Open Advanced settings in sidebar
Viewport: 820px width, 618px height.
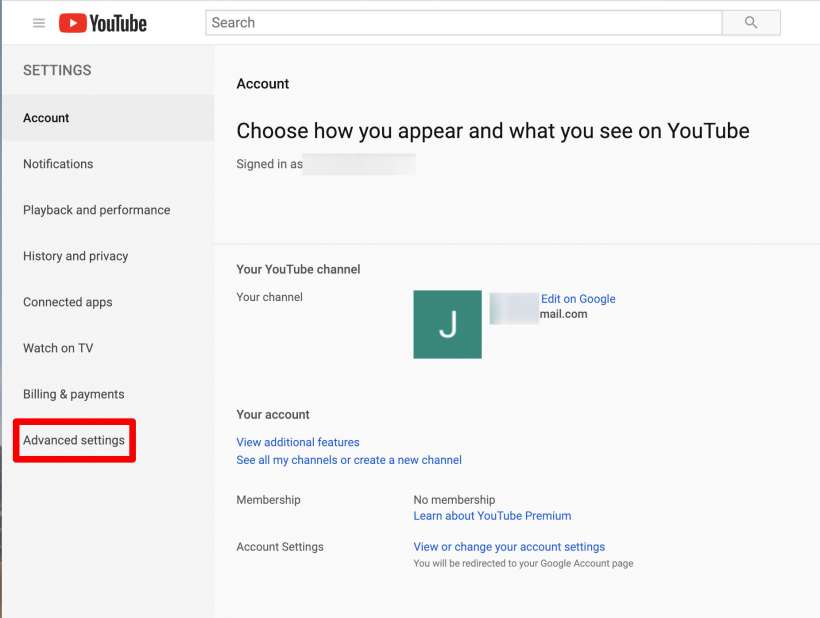pos(74,440)
